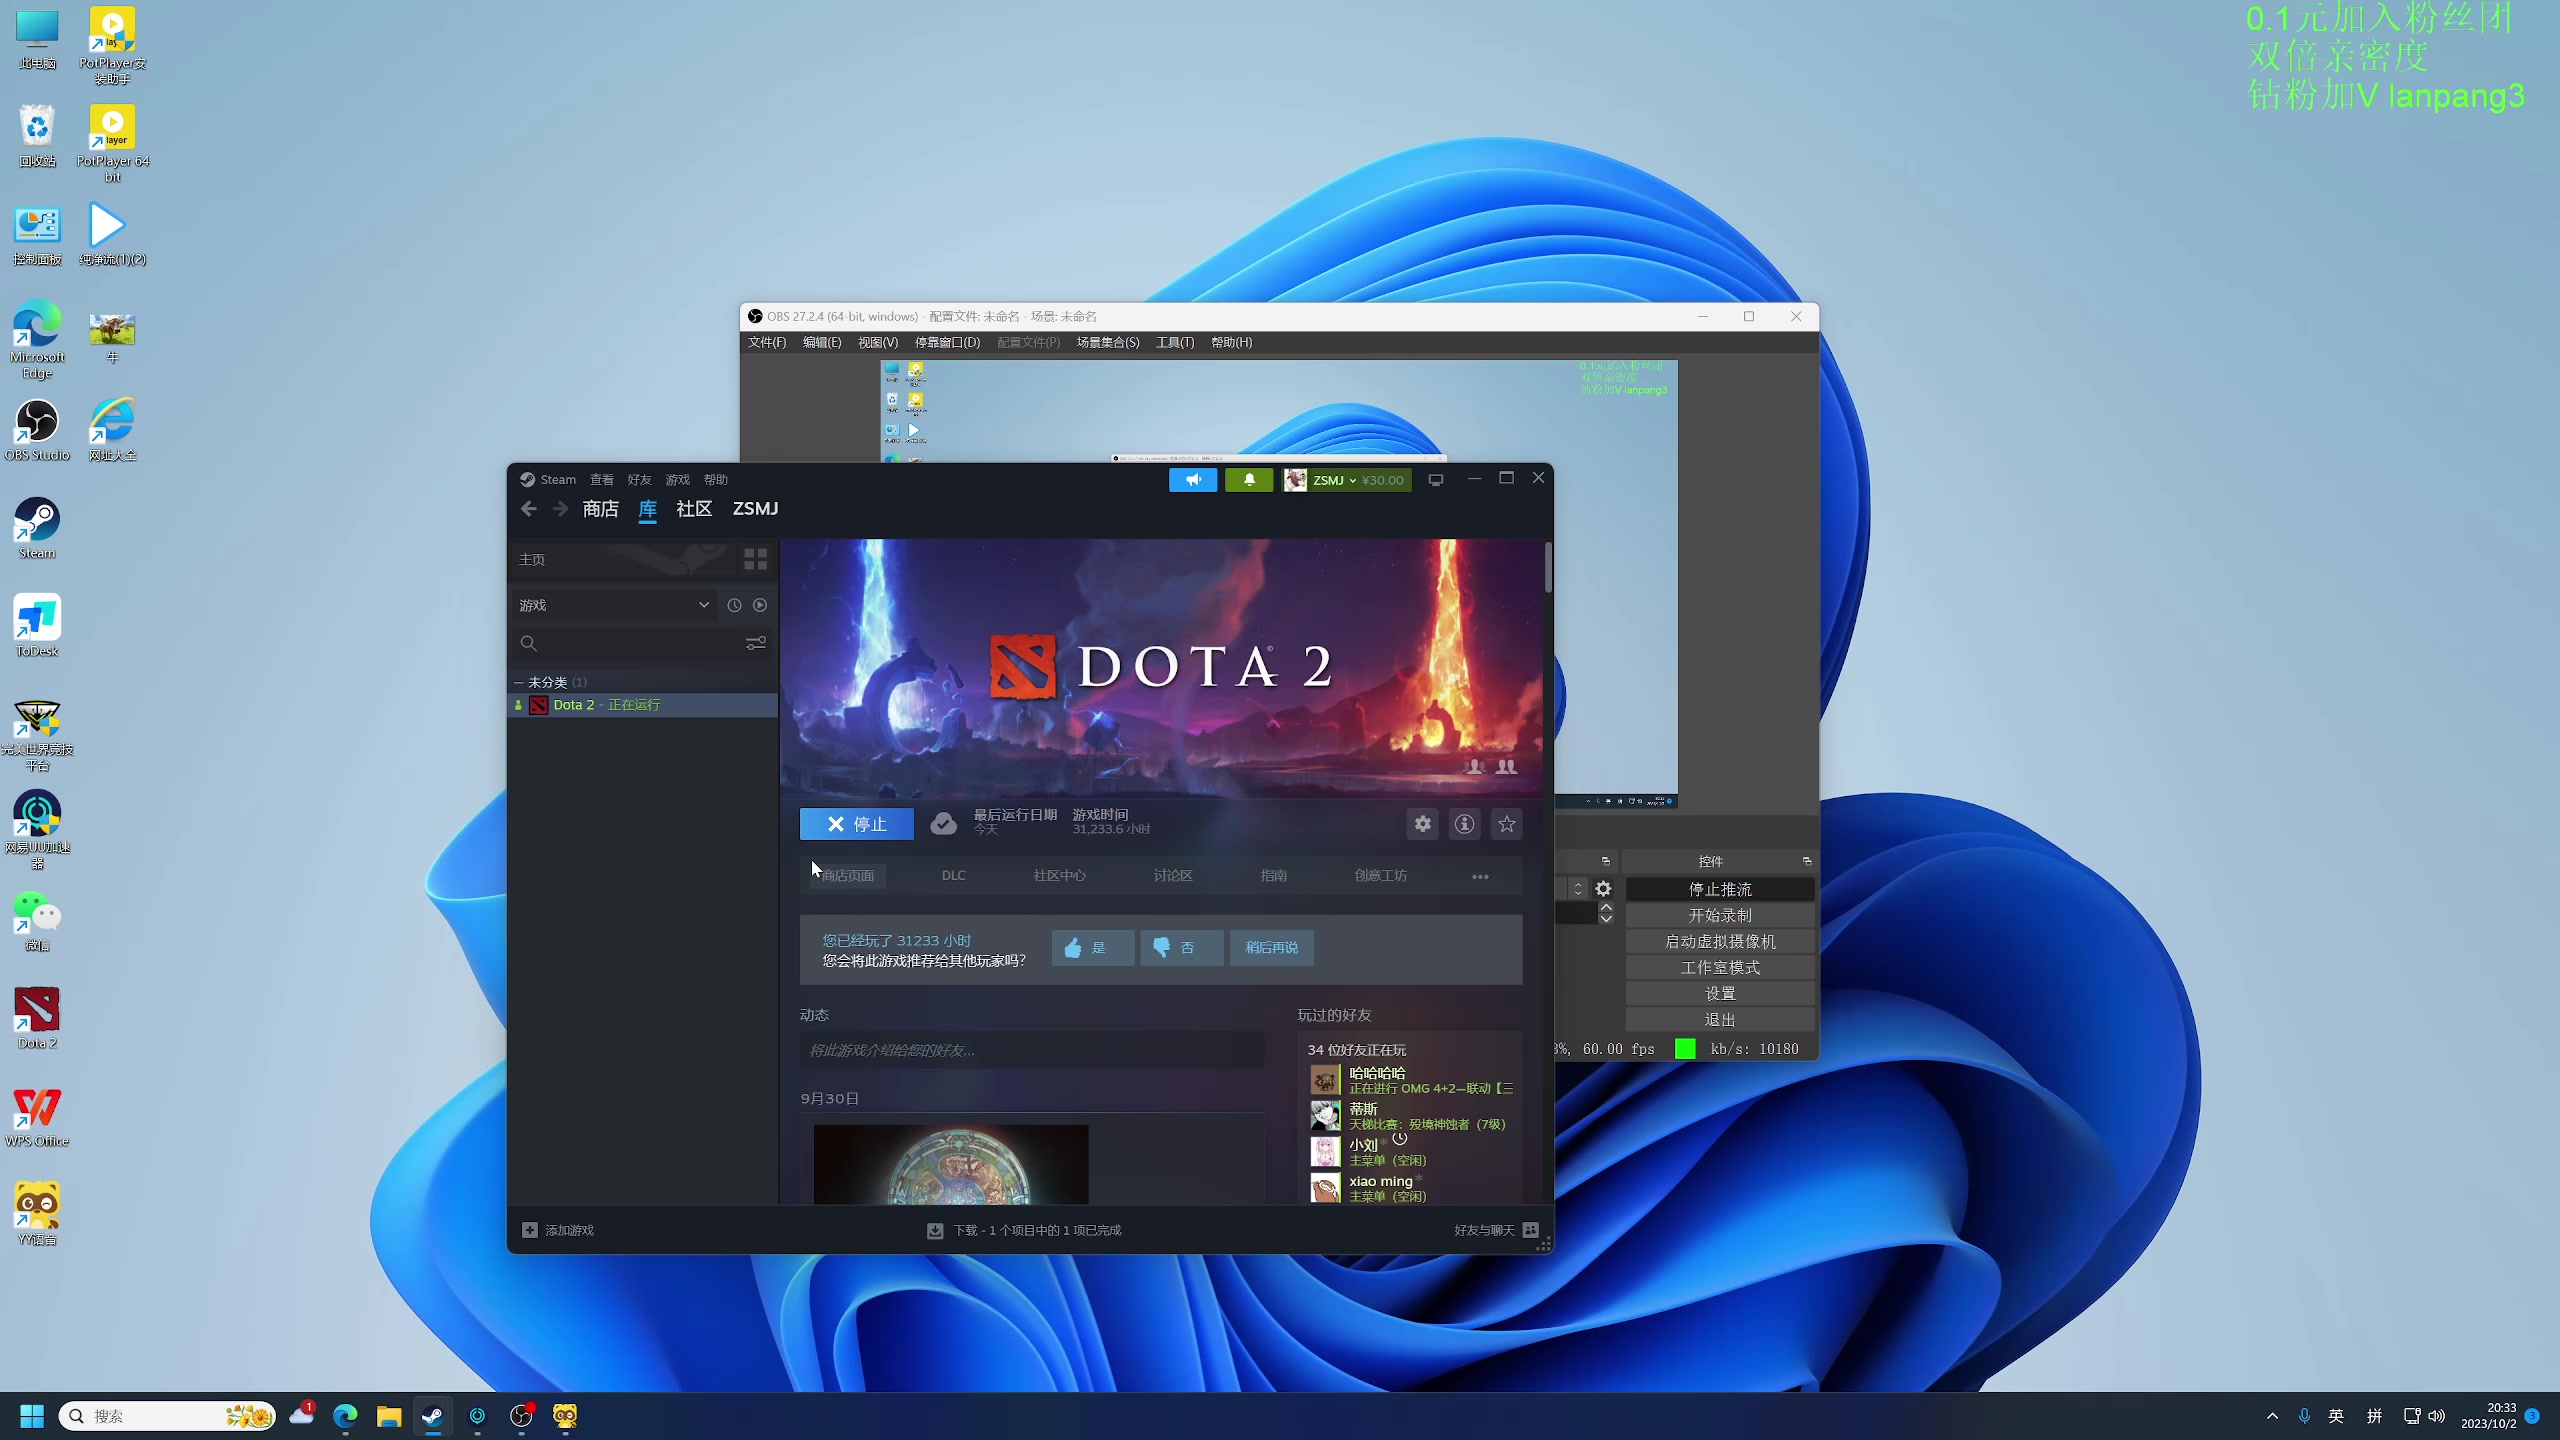Toggle sort by recent activity clock
The width and height of the screenshot is (2560, 1440).
coord(734,605)
